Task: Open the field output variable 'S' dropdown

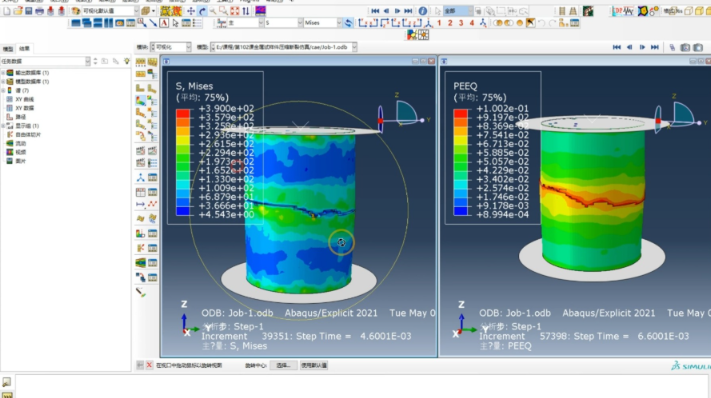Action: coord(300,23)
